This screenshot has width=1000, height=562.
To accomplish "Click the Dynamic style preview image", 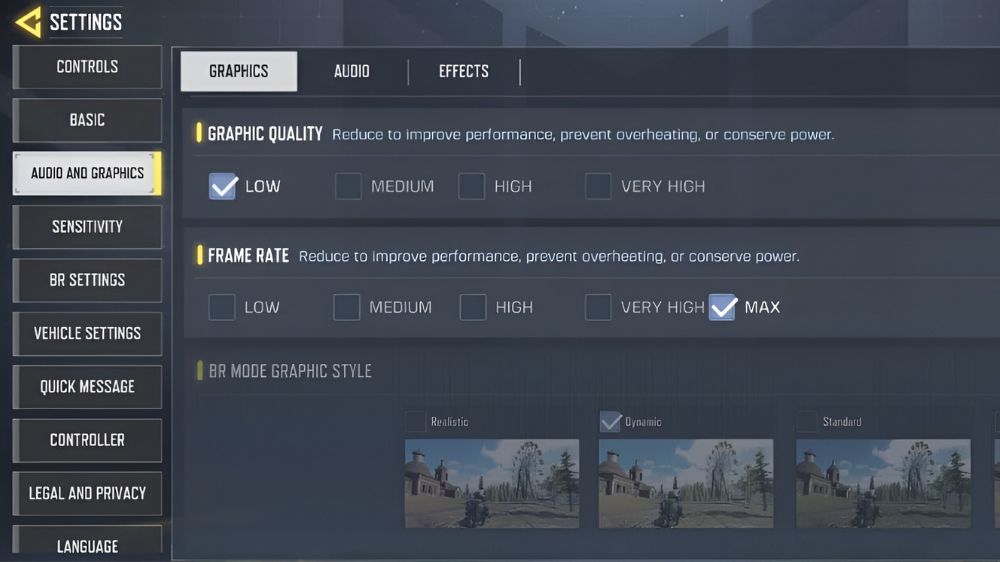I will 685,483.
